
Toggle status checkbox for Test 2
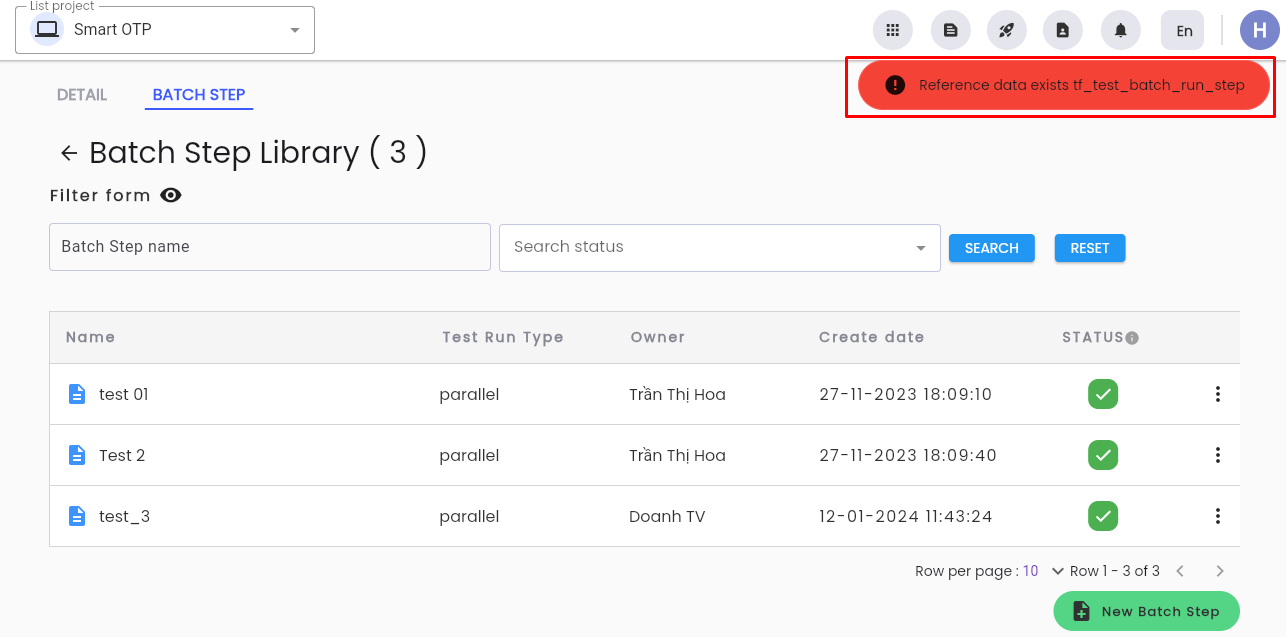(1103, 455)
